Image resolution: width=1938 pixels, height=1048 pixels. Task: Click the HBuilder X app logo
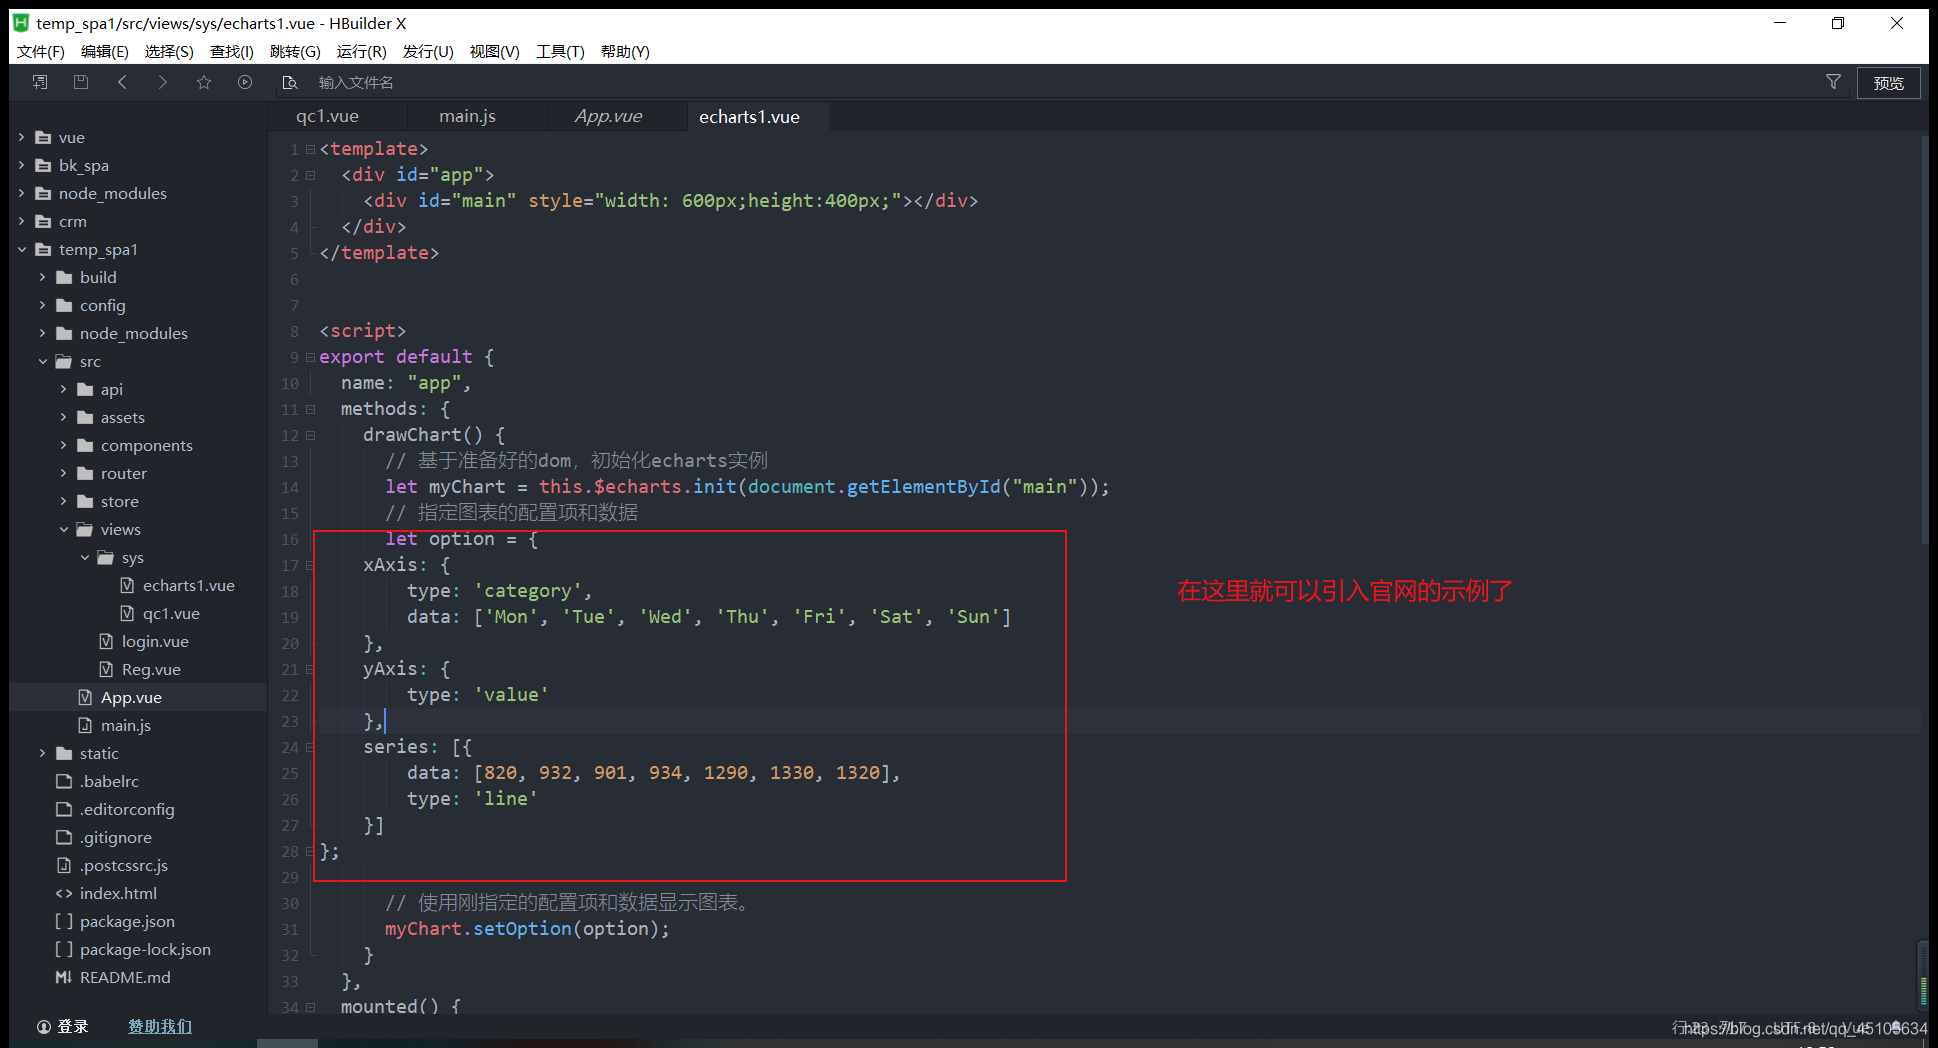click(21, 22)
